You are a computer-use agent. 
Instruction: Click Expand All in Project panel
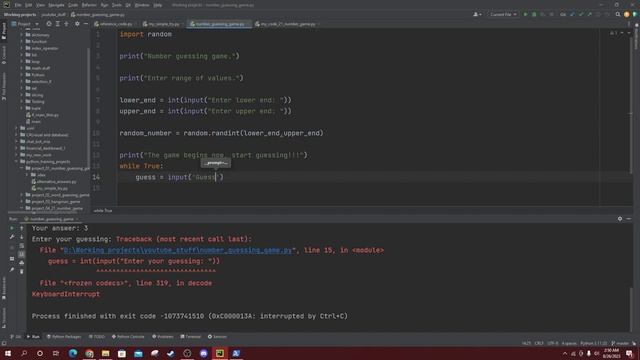point(58,24)
